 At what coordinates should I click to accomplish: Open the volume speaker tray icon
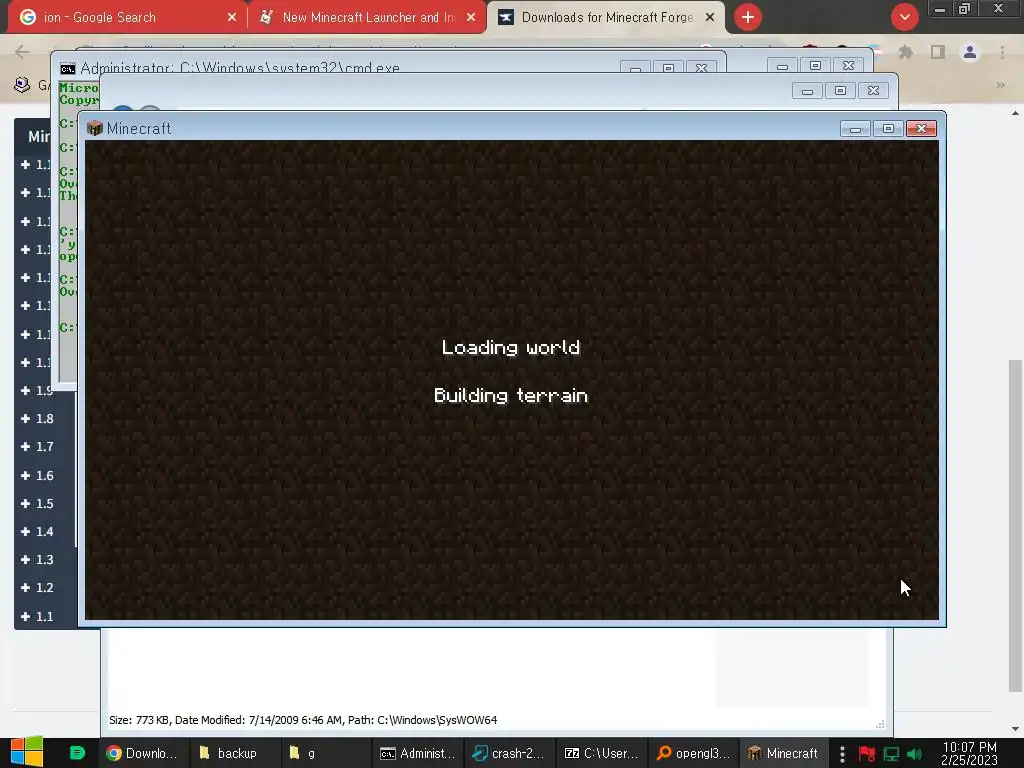(x=914, y=754)
